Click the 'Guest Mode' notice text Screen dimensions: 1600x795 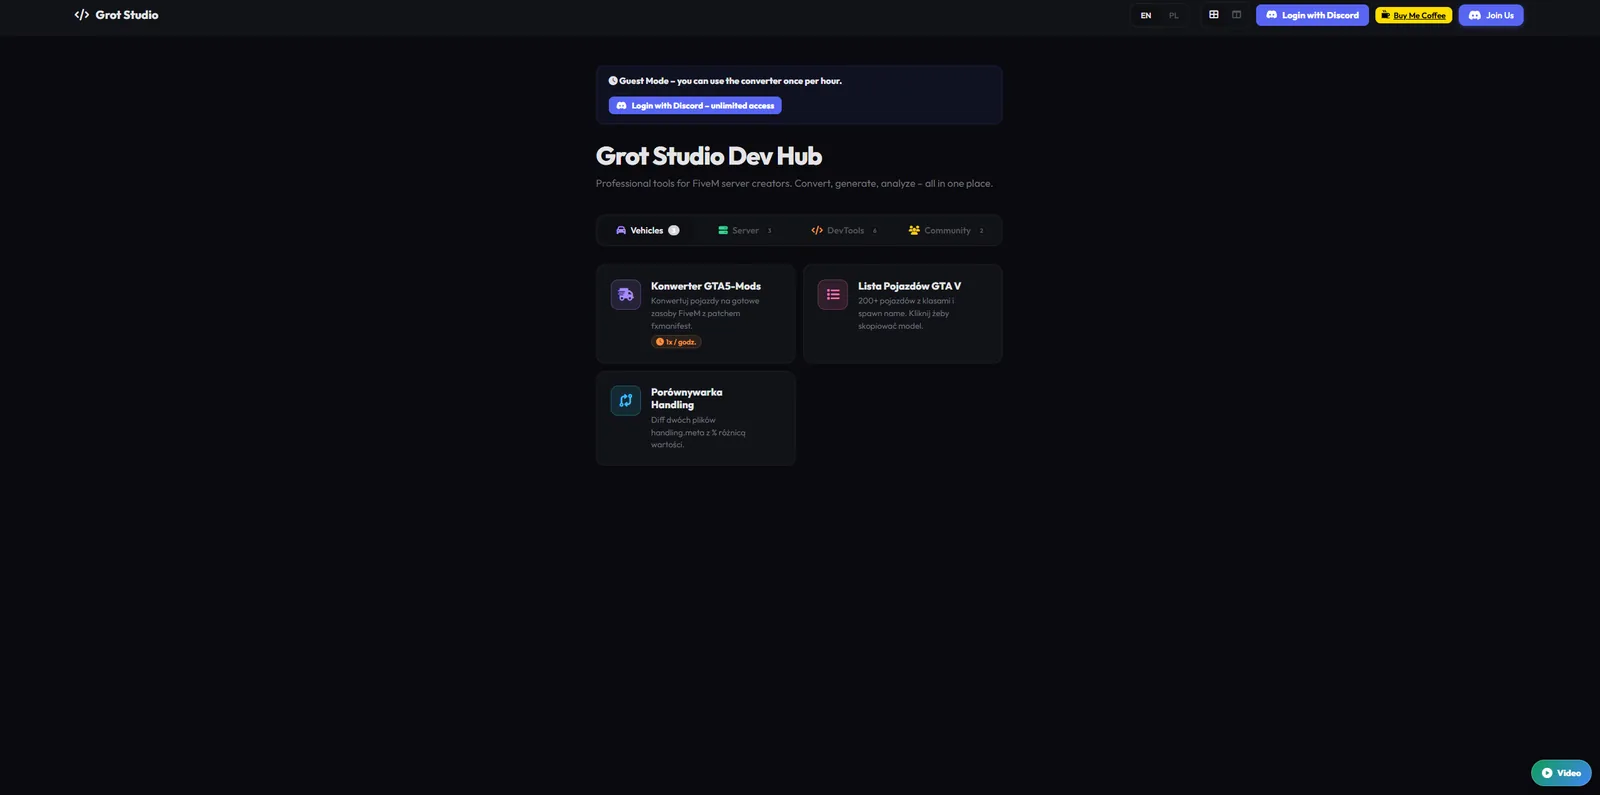click(725, 81)
